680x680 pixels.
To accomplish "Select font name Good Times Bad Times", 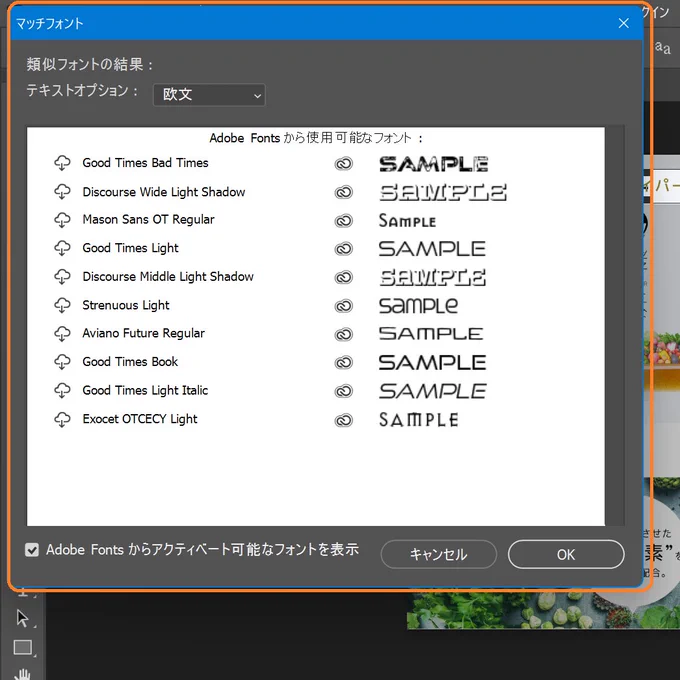I will pos(145,163).
